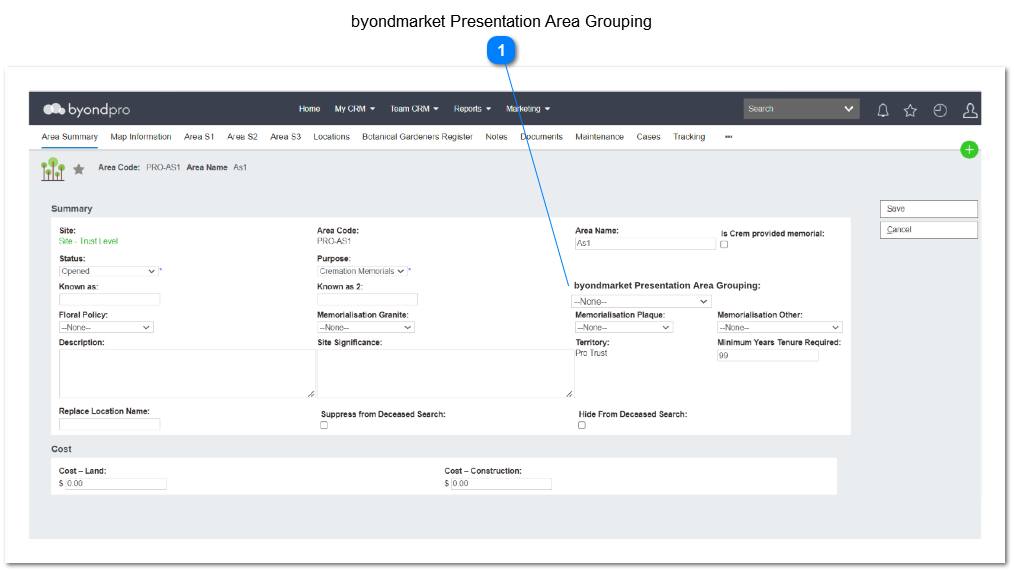Open the Cases tab

(648, 137)
